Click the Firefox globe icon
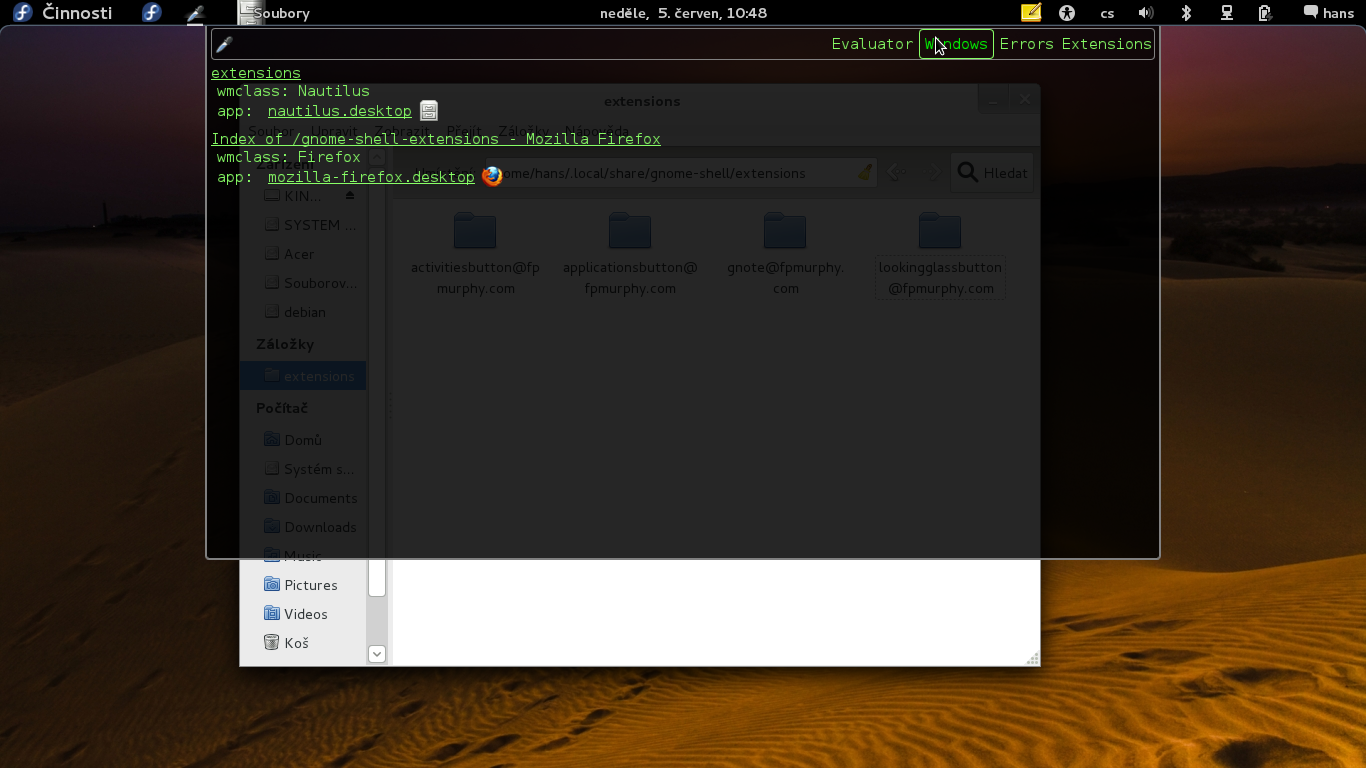Image resolution: width=1366 pixels, height=768 pixels. click(492, 176)
